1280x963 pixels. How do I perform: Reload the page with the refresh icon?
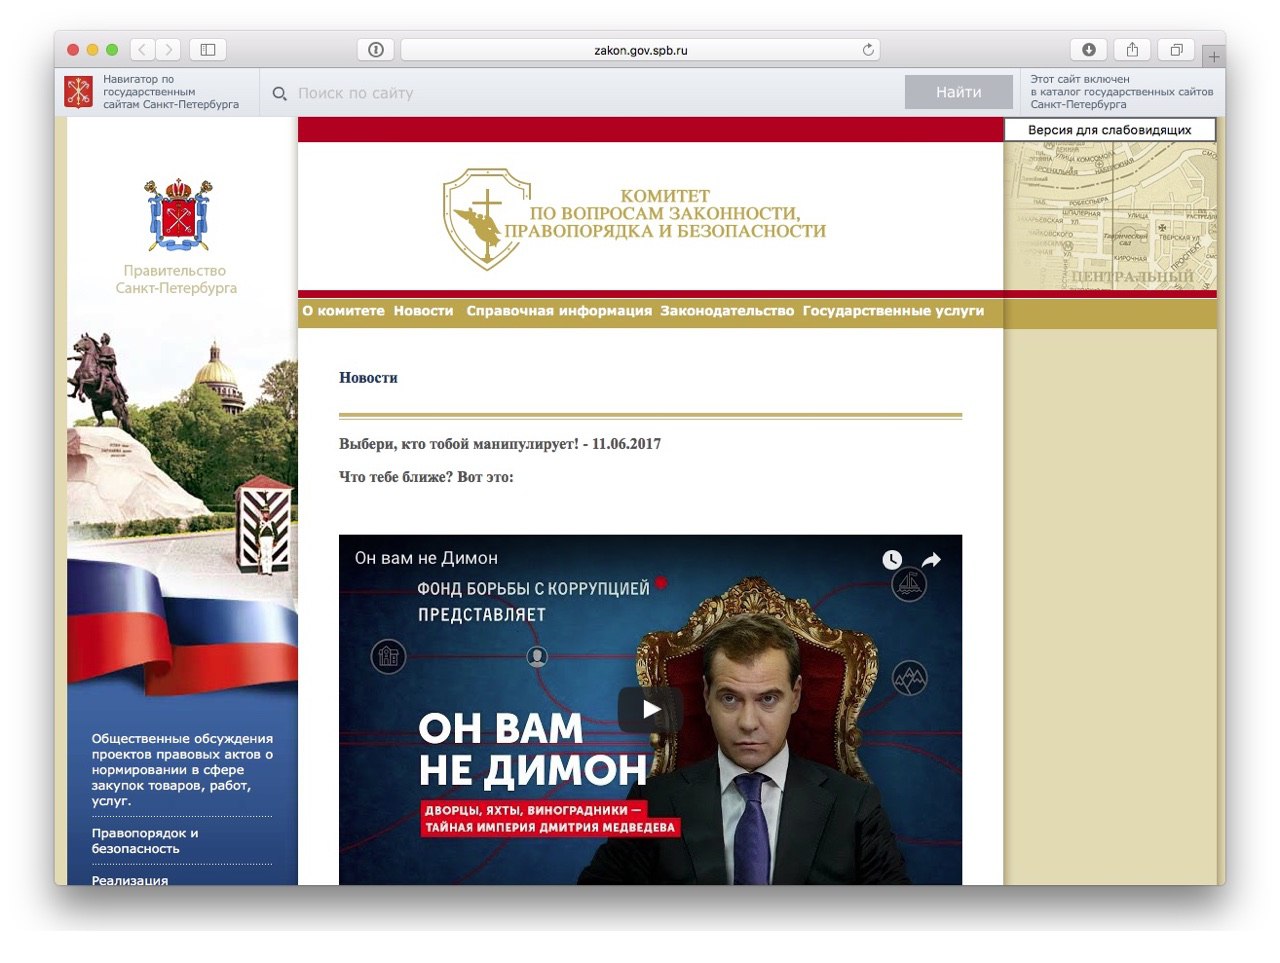pyautogui.click(x=868, y=49)
